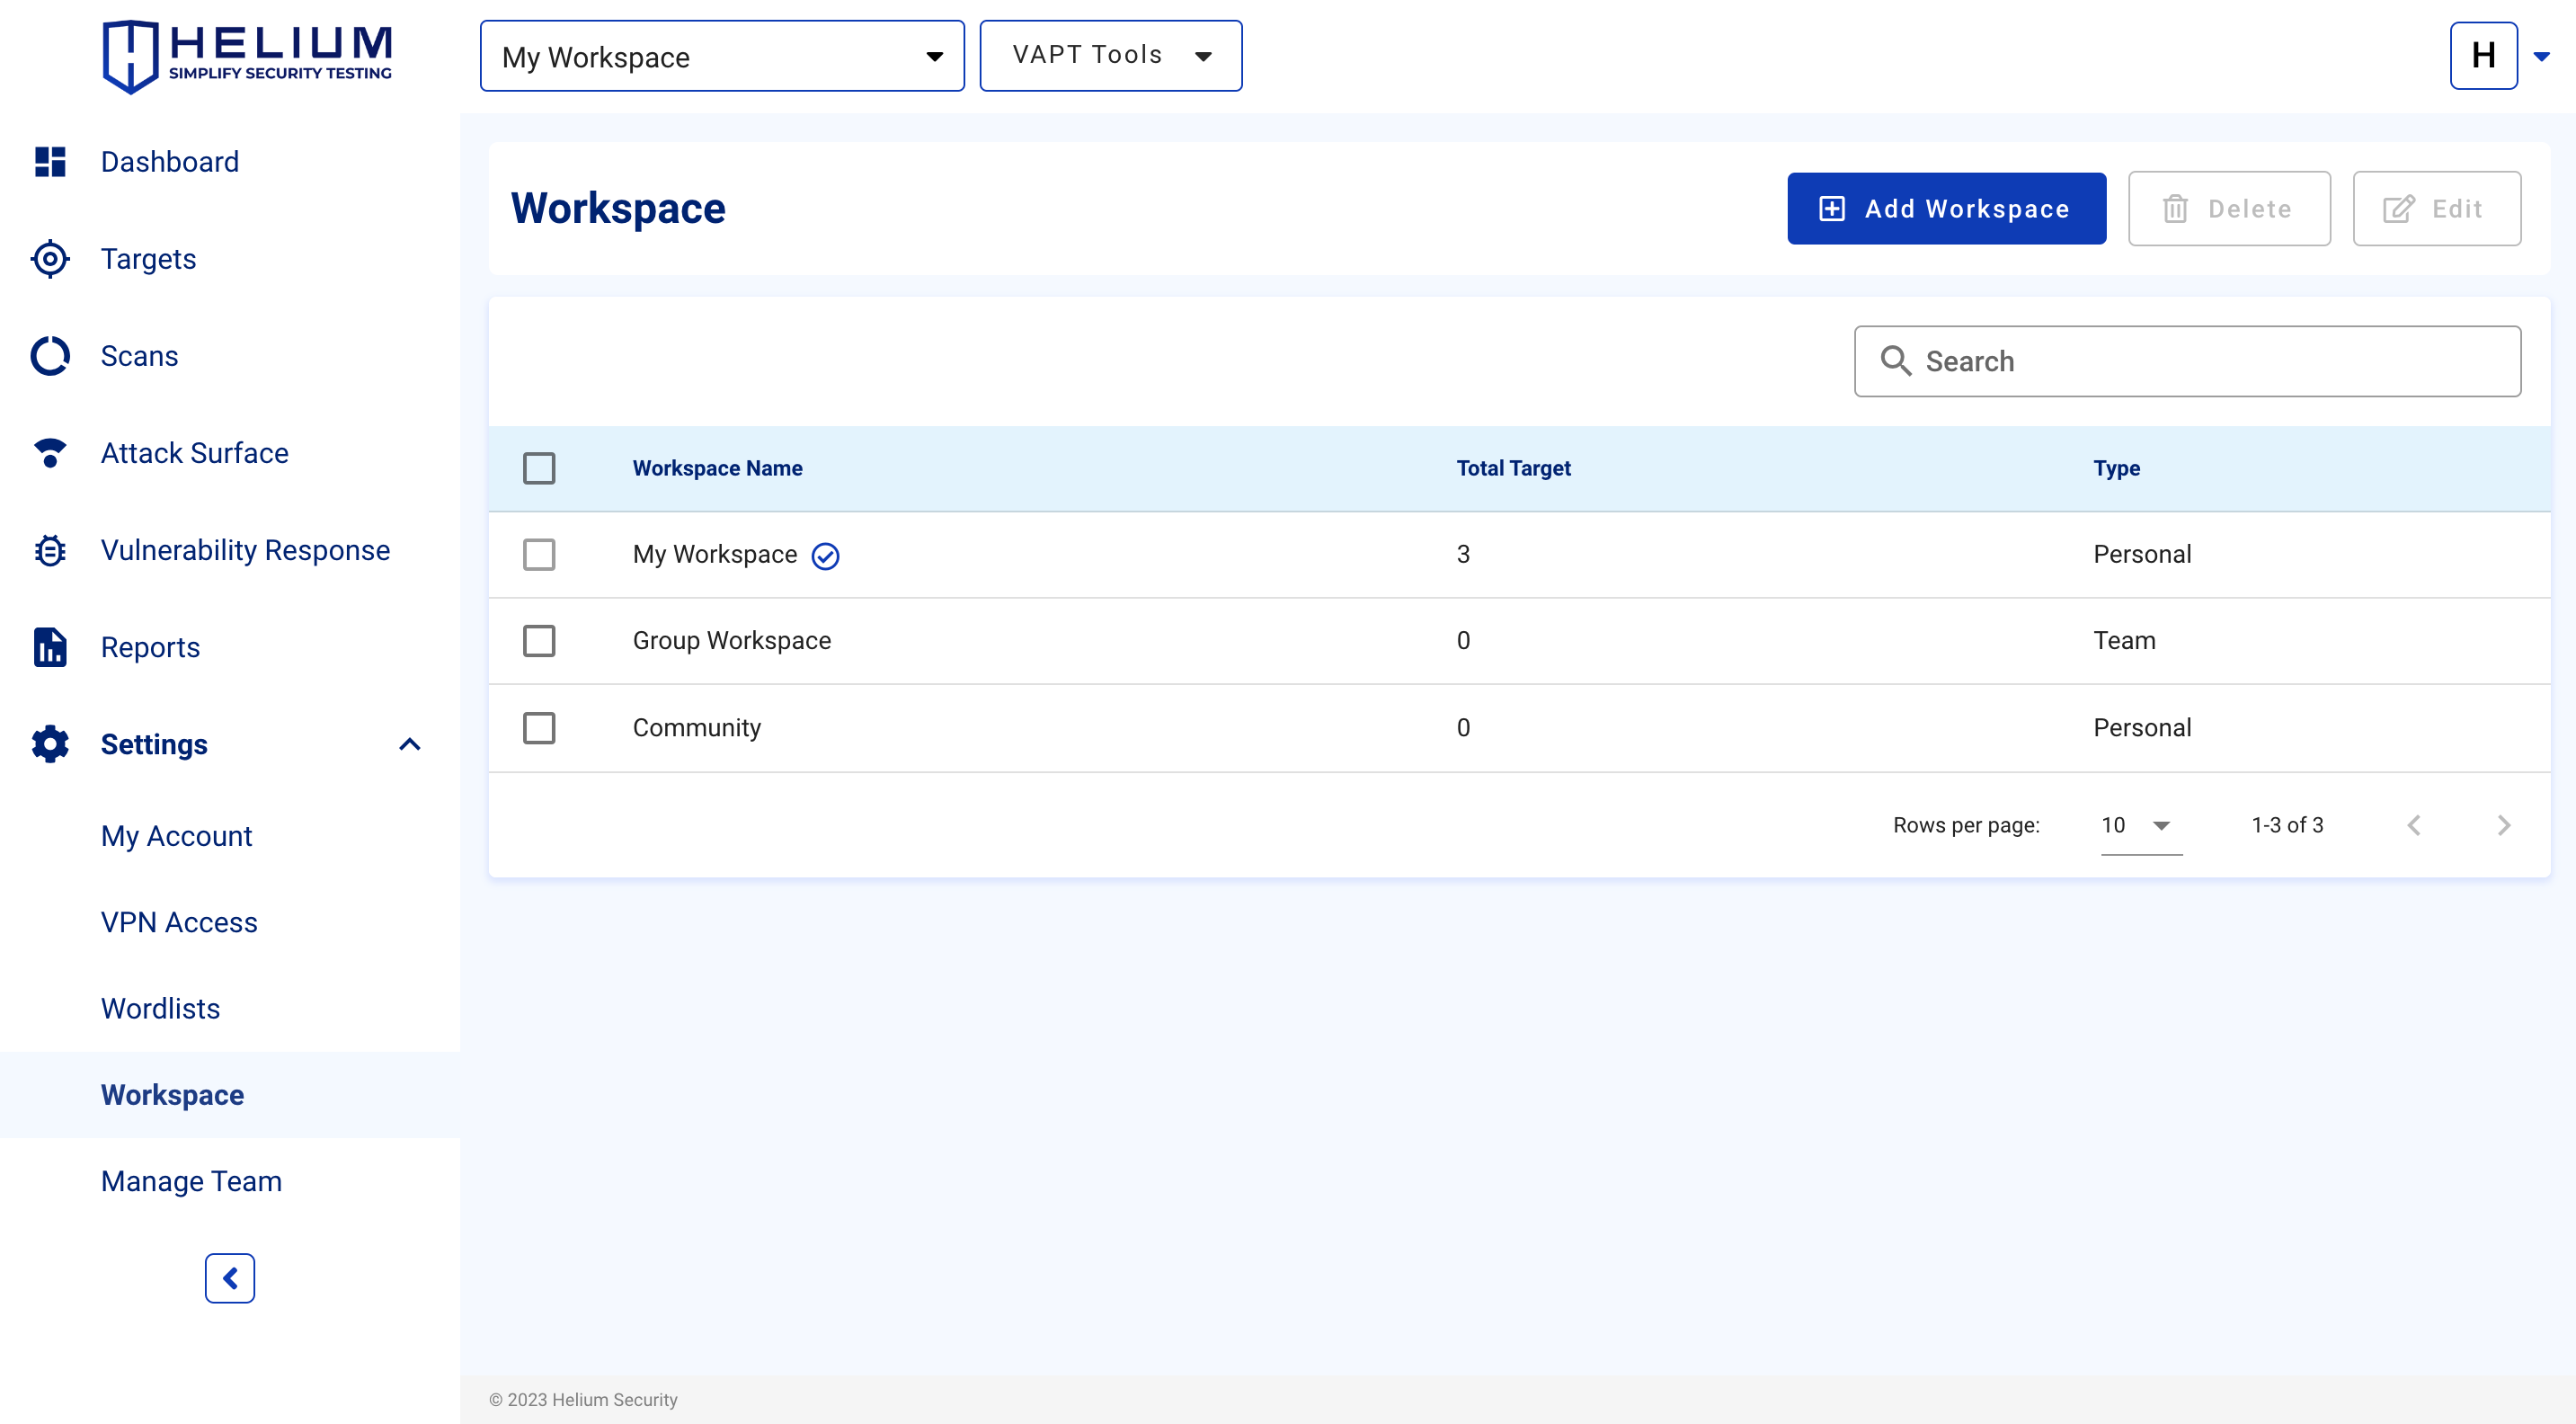Click the Vulnerability Response bug icon
Viewport: 2576px width, 1424px height.
coord(50,550)
